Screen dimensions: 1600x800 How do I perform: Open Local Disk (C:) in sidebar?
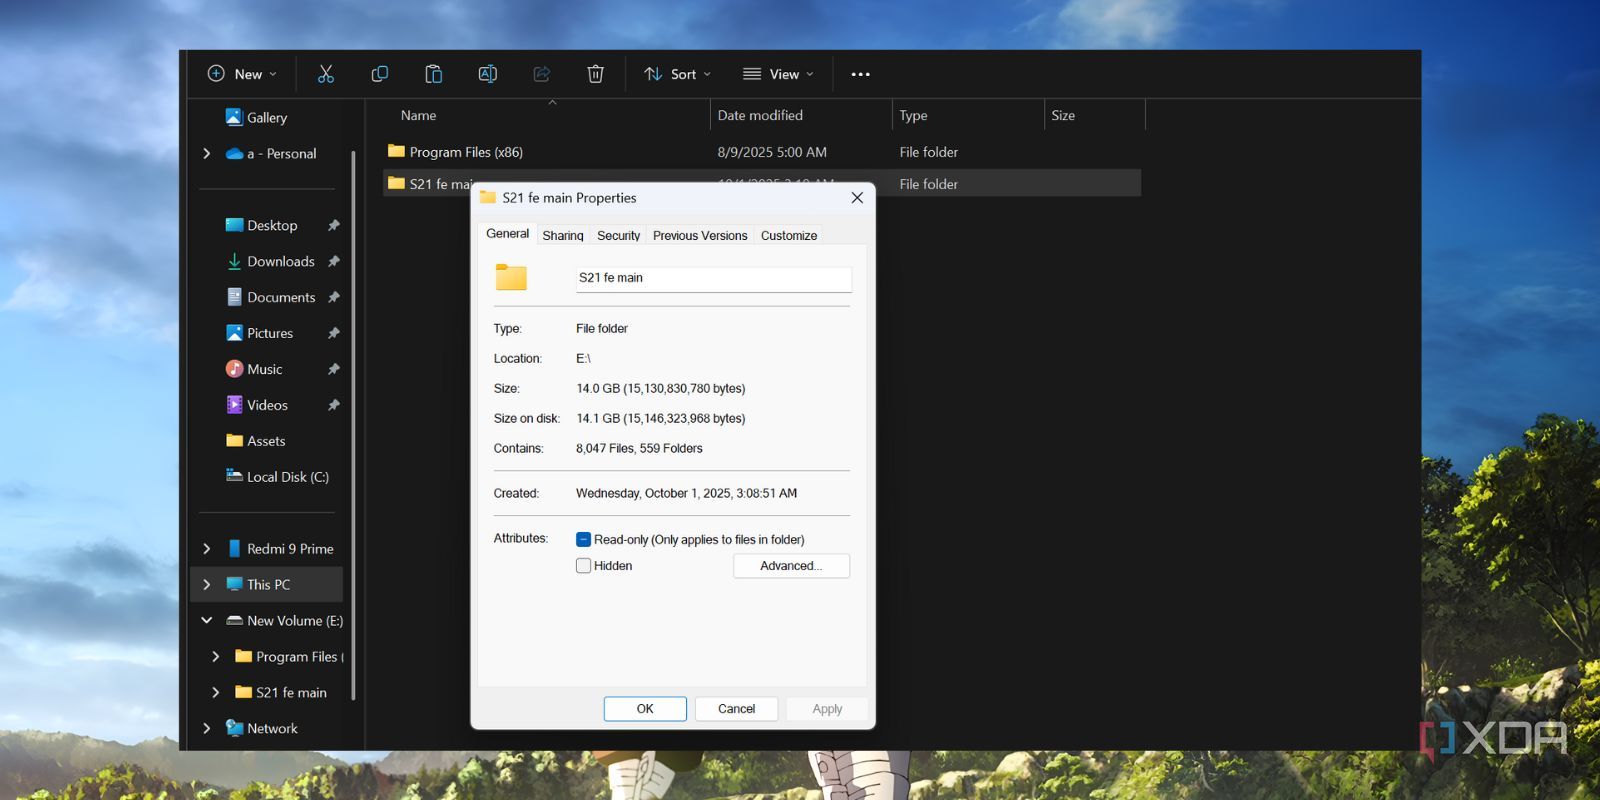[x=277, y=477]
